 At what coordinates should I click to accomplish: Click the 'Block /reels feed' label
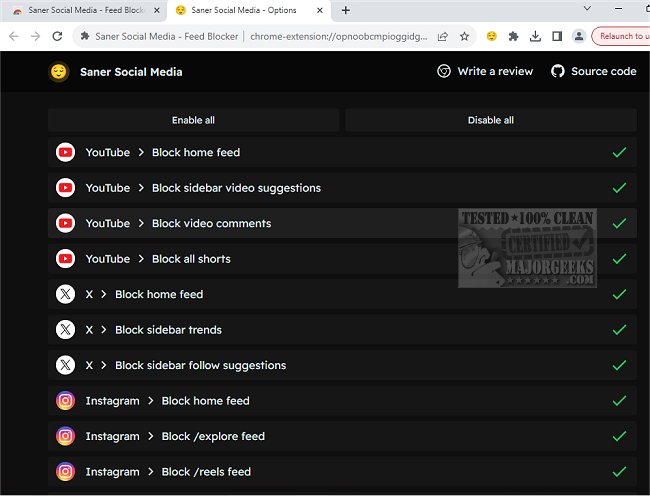(206, 472)
